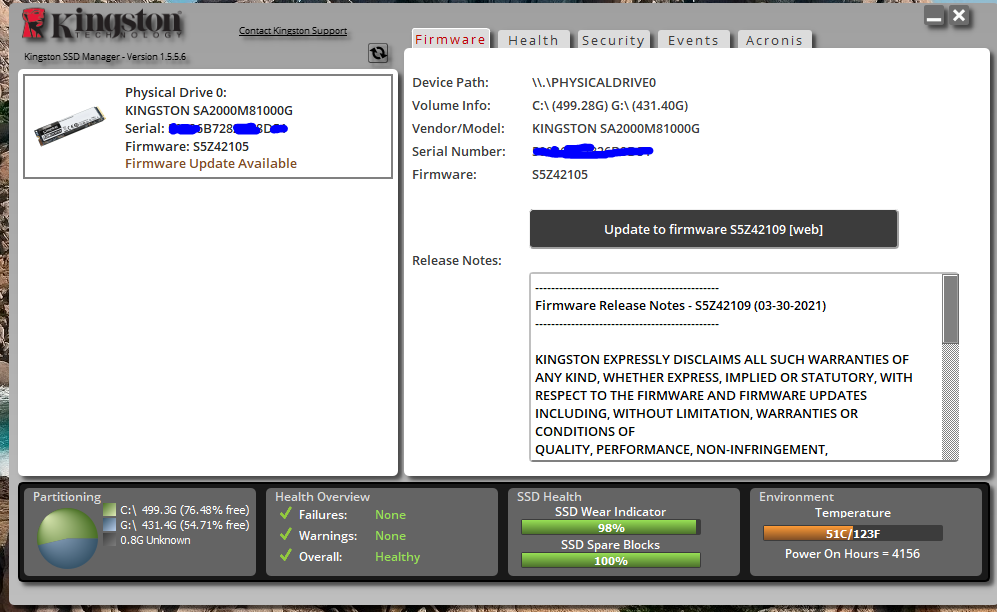Click the Firmware Release Notes S5Z42109 heading
Viewport: 997px width, 612px height.
click(680, 305)
